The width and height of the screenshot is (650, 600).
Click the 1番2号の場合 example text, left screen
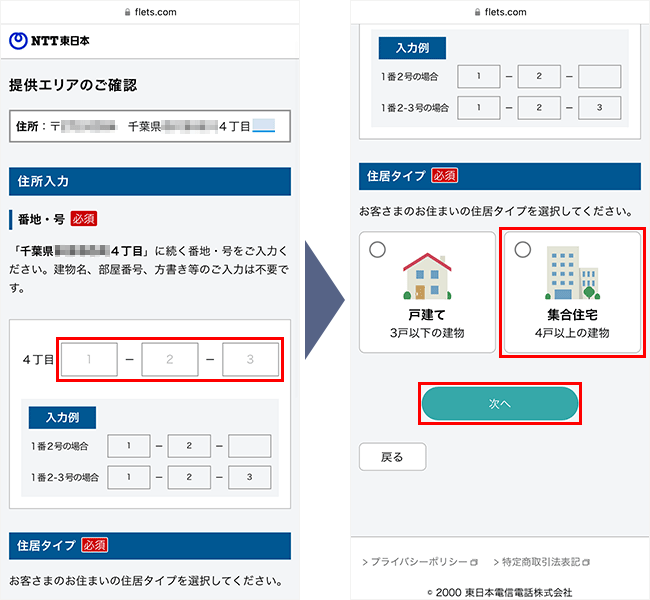click(59, 446)
